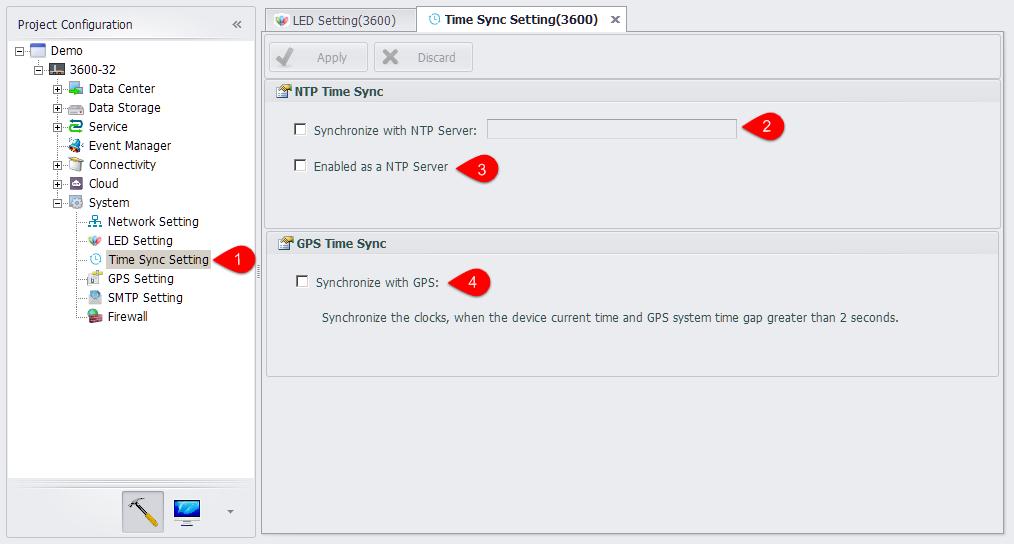Enable Synchronize with NTP Server checkbox
Screen dimensions: 1014x544
tap(300, 129)
